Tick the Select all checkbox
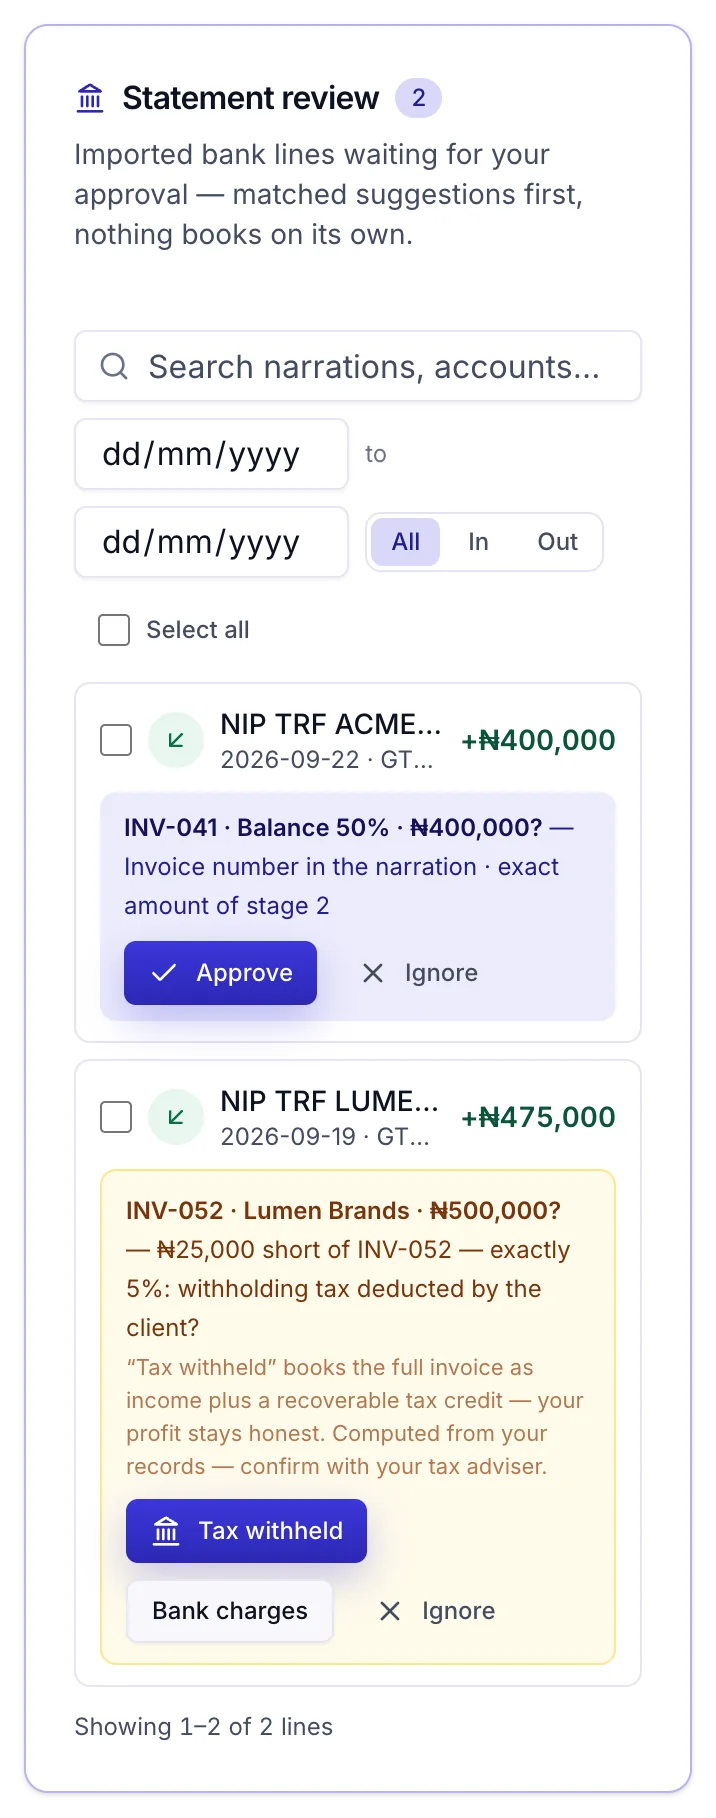 coord(114,630)
